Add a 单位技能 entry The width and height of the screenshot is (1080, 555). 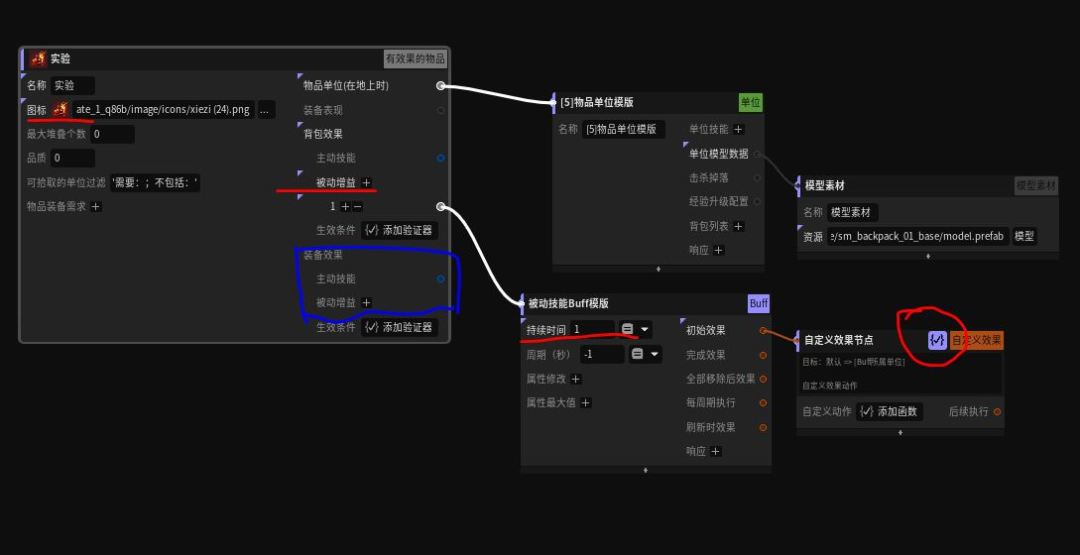click(x=738, y=129)
